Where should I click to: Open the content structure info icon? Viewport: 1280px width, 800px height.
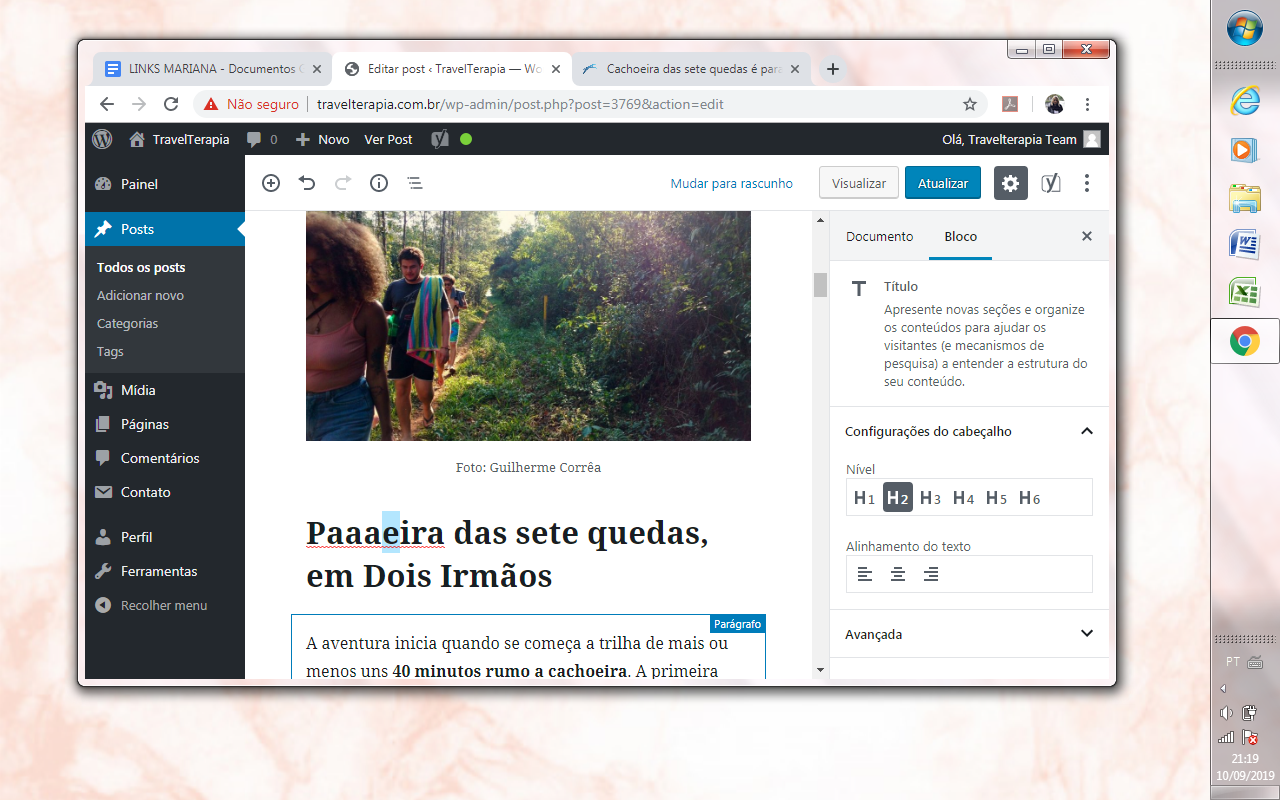379,183
